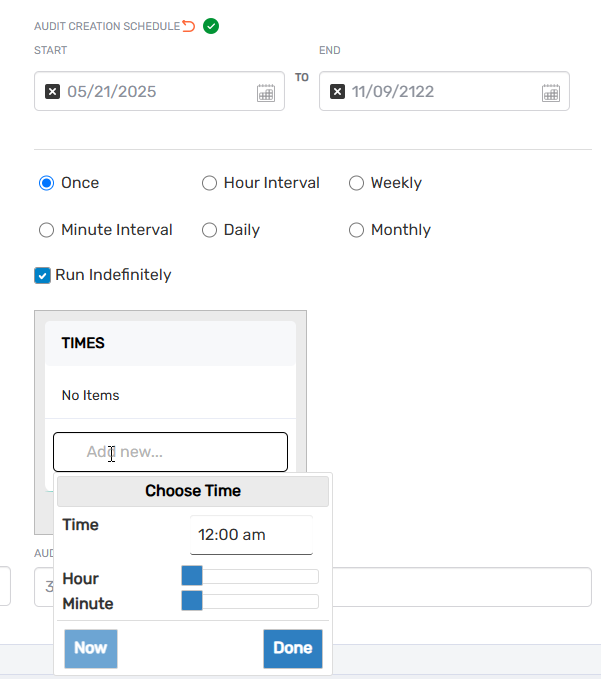Uncheck the Run Indefinitely checkbox
Screen dimensions: 601x679
pos(42,275)
